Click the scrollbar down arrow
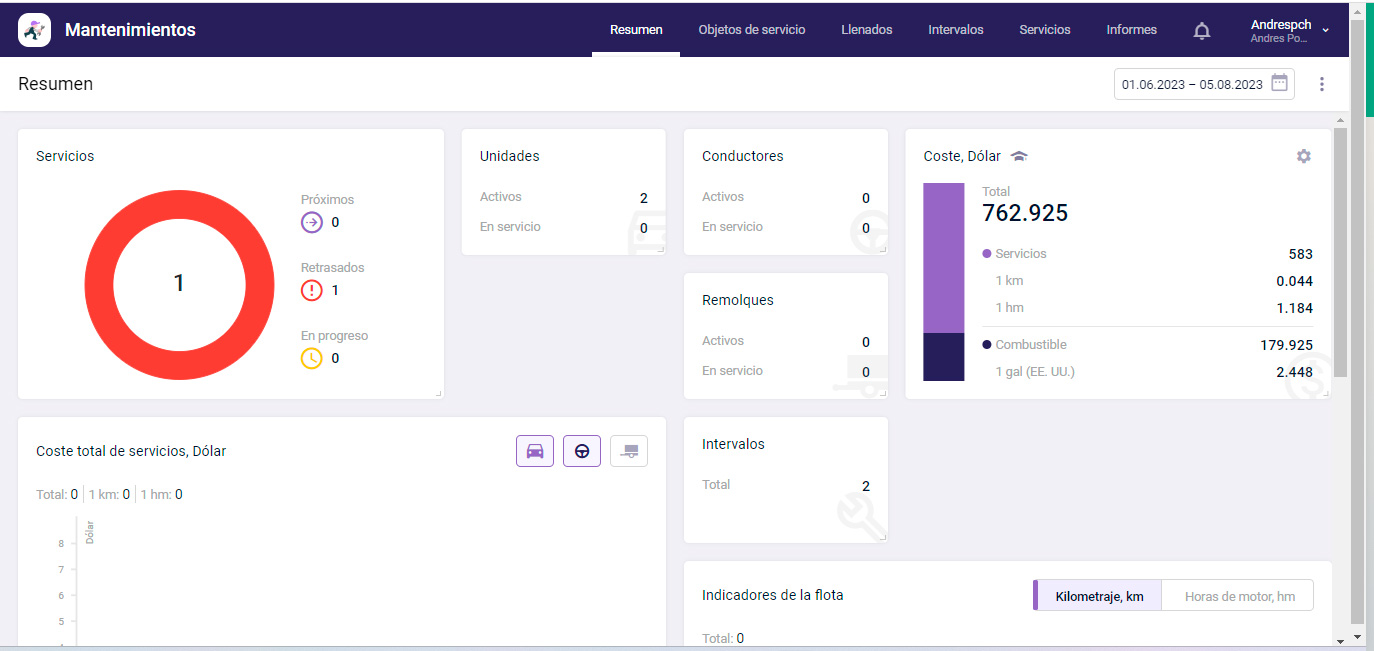Image resolution: width=1374 pixels, height=651 pixels. point(1357,637)
